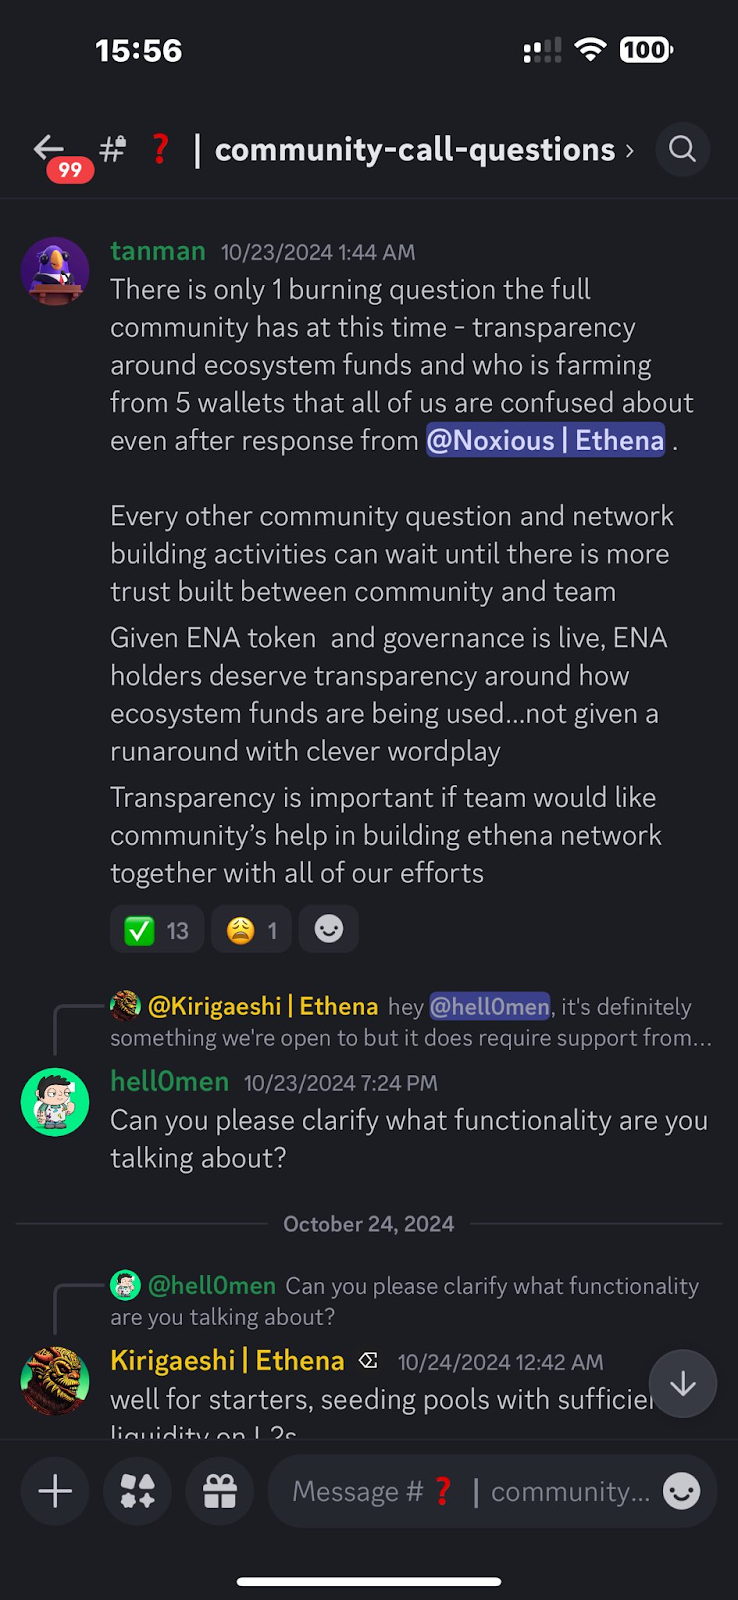
Task: Toggle the weary face reaction
Action: click(x=250, y=929)
